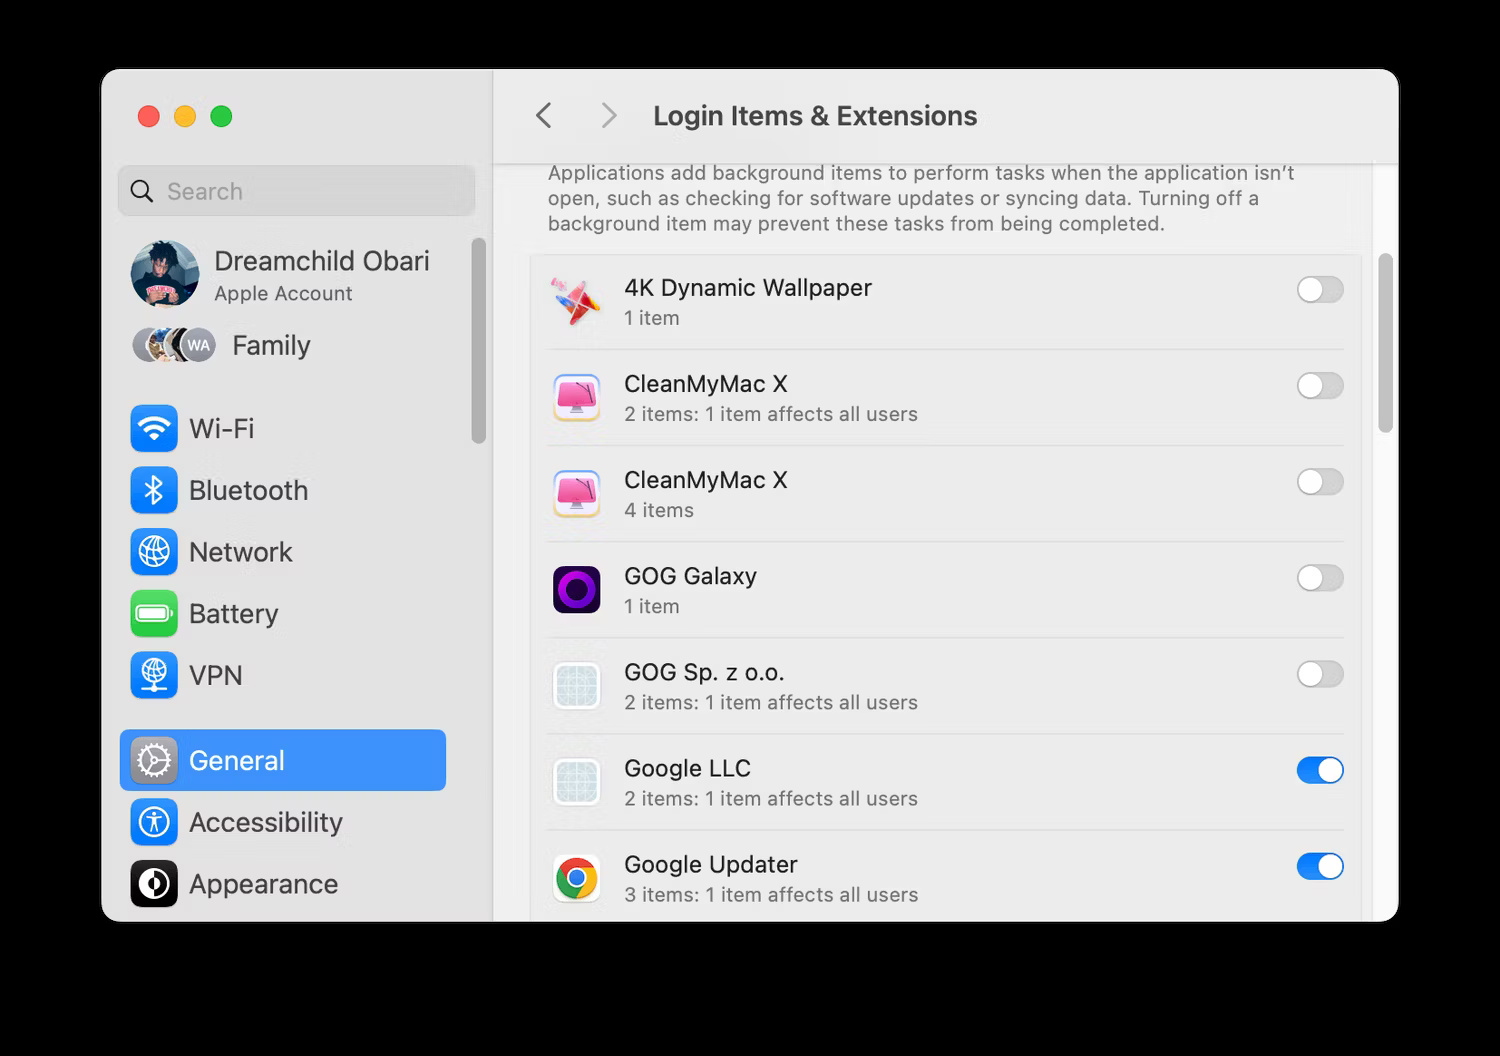1500x1056 pixels.
Task: Enable the CleanMyMac X background items toggle
Action: [x=1320, y=386]
